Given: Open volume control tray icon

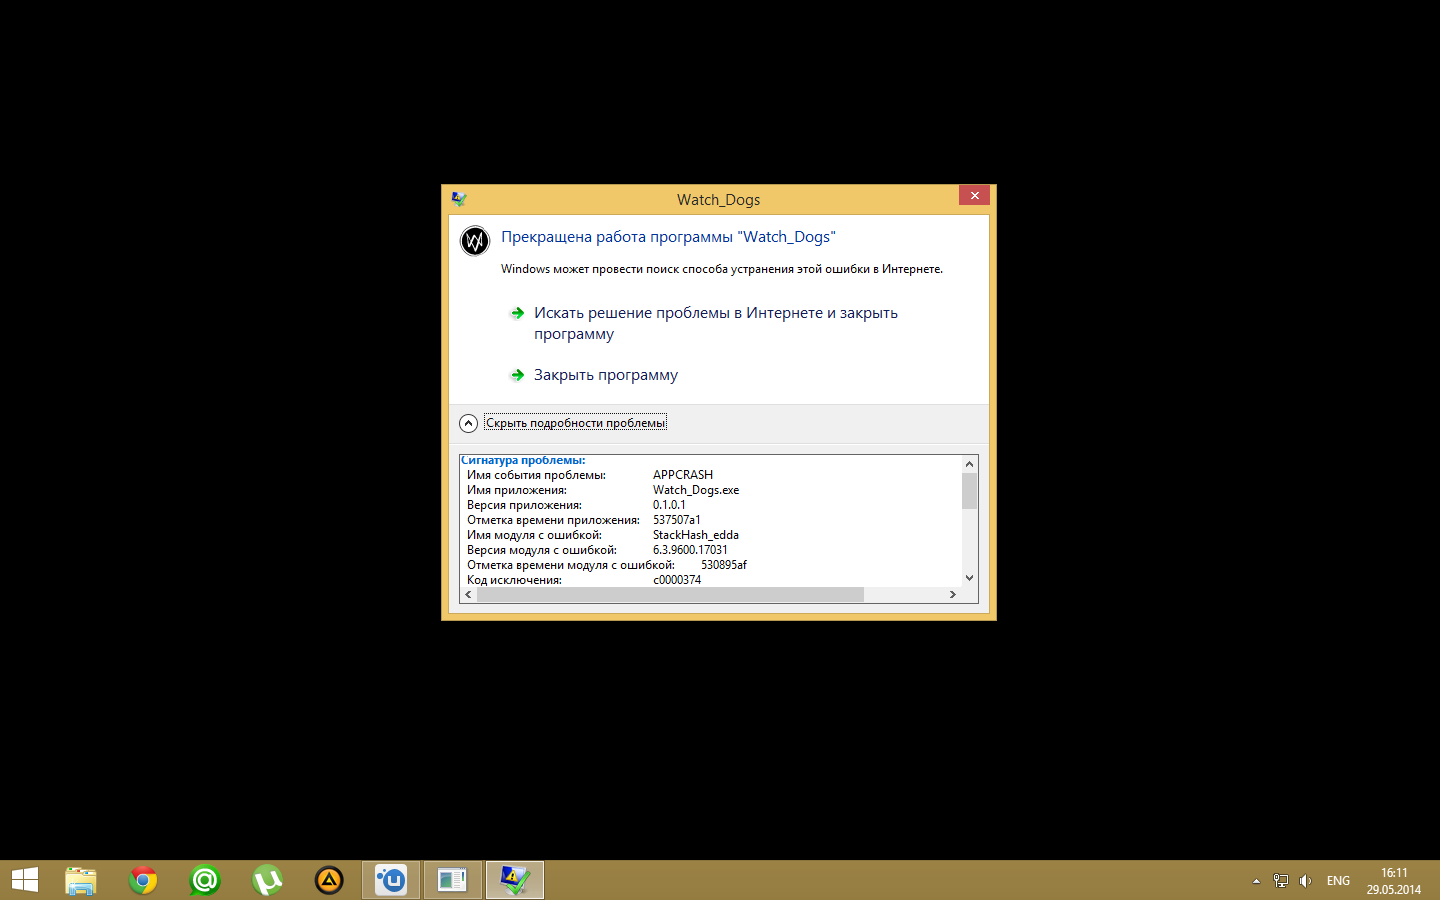Looking at the screenshot, I should coord(1305,881).
